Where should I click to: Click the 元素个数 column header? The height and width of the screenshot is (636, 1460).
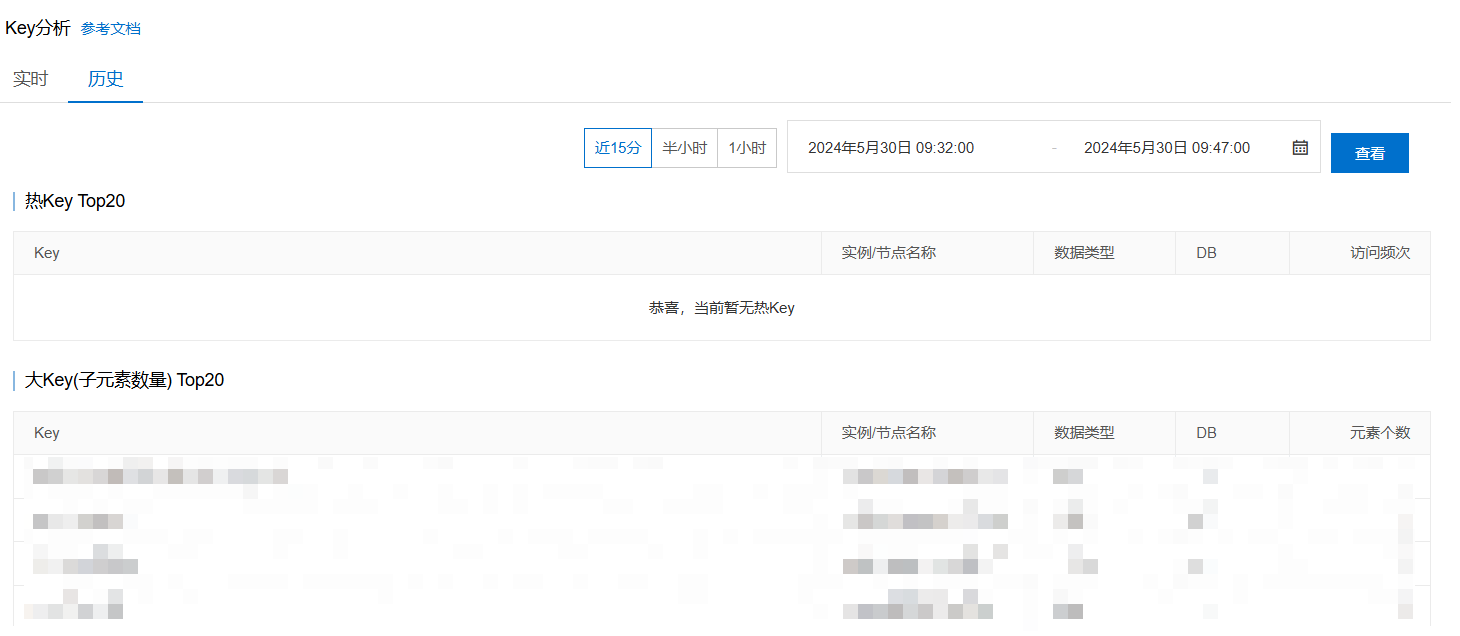click(1379, 433)
